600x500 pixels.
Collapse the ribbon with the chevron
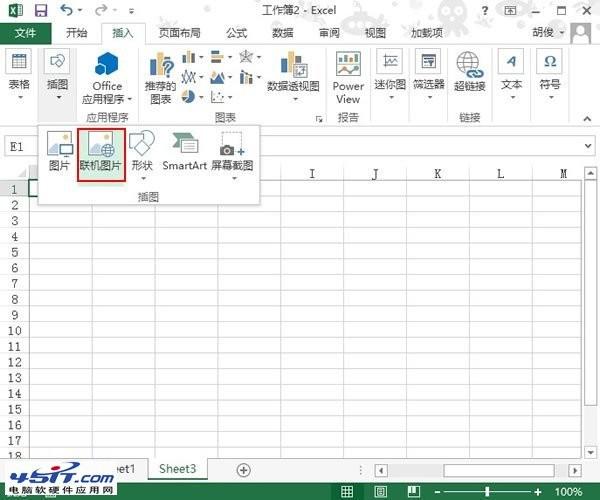[x=587, y=119]
